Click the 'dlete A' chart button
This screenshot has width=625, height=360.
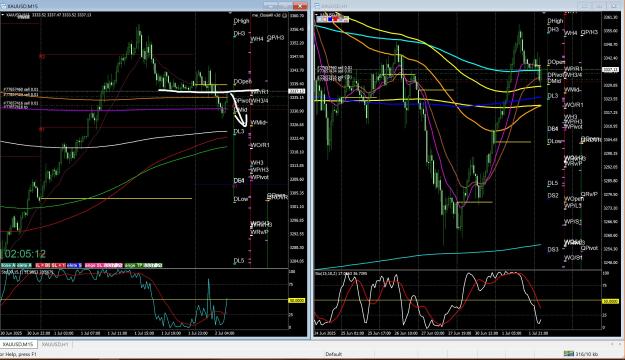point(24,265)
